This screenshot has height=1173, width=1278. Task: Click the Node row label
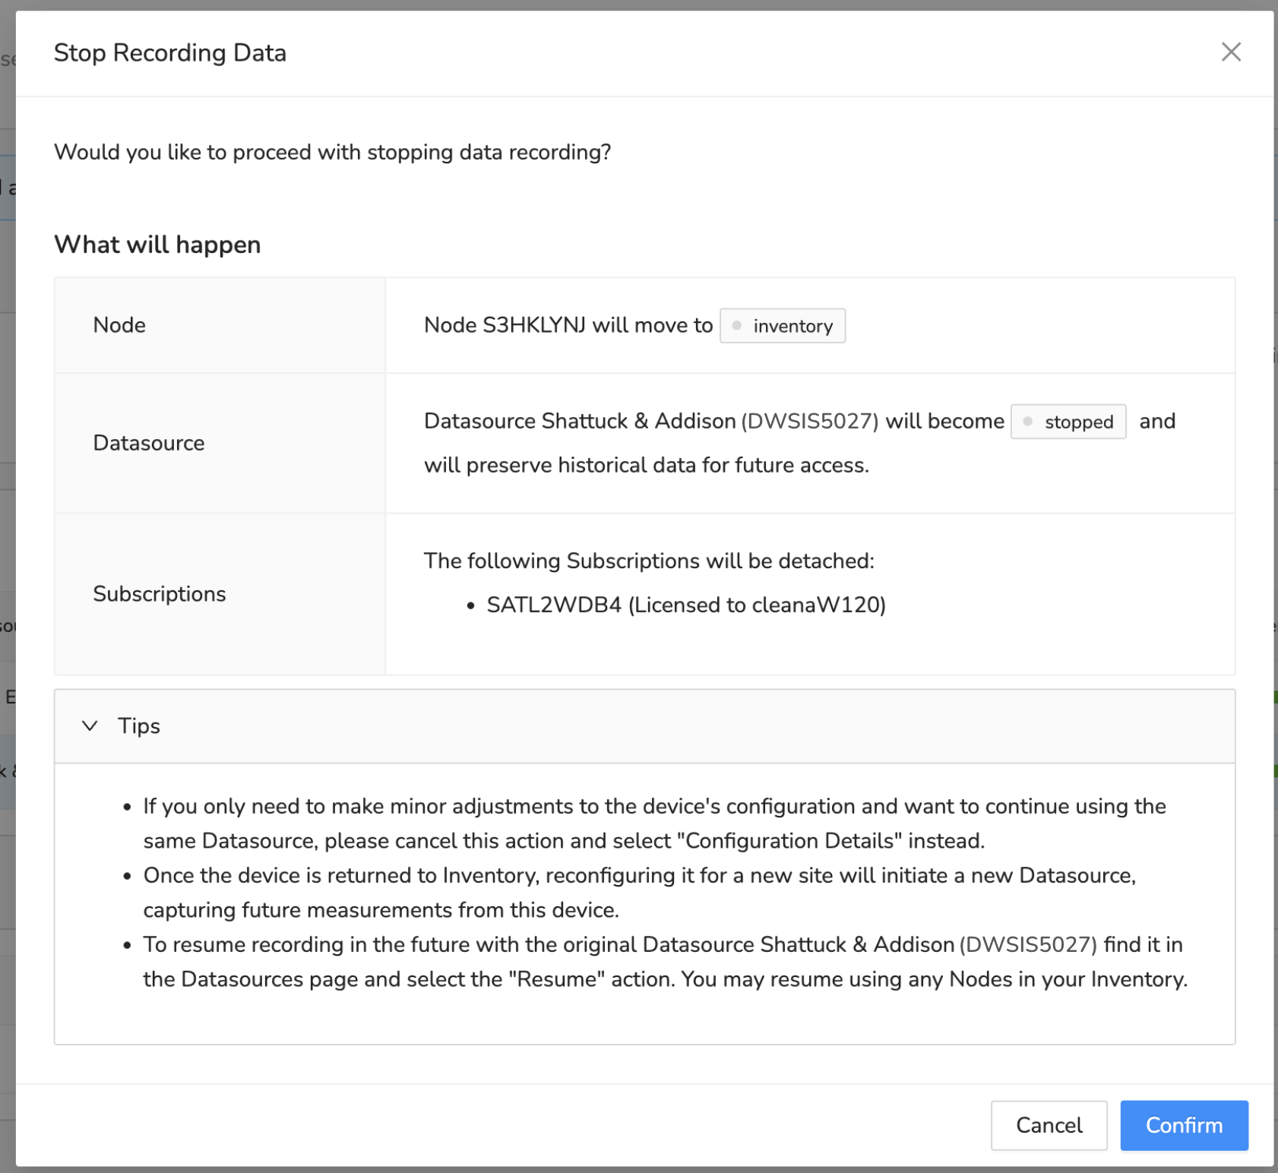(119, 325)
